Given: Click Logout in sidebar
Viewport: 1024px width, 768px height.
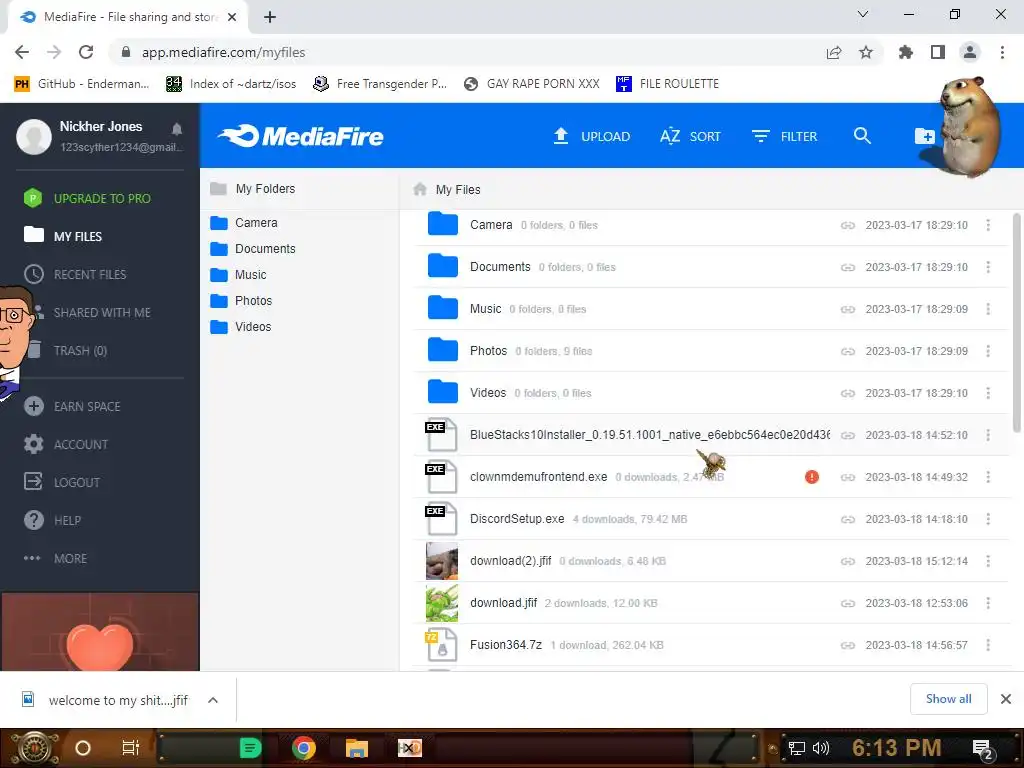Looking at the screenshot, I should 62,483.
